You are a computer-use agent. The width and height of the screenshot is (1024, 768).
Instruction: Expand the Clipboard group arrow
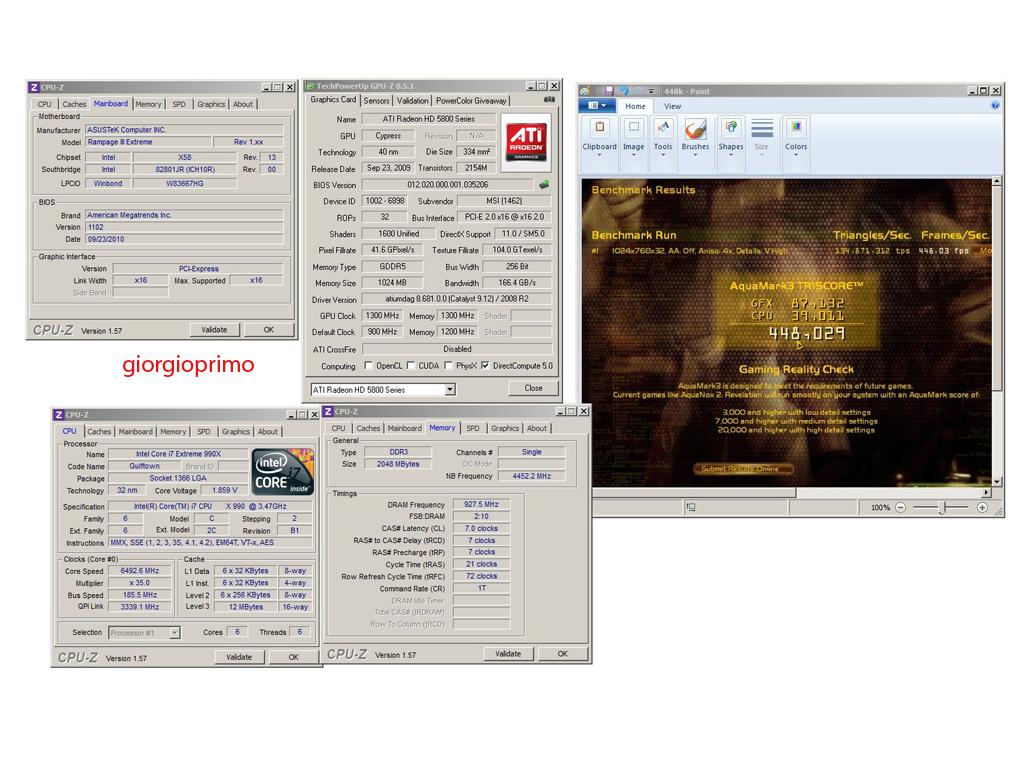(599, 155)
